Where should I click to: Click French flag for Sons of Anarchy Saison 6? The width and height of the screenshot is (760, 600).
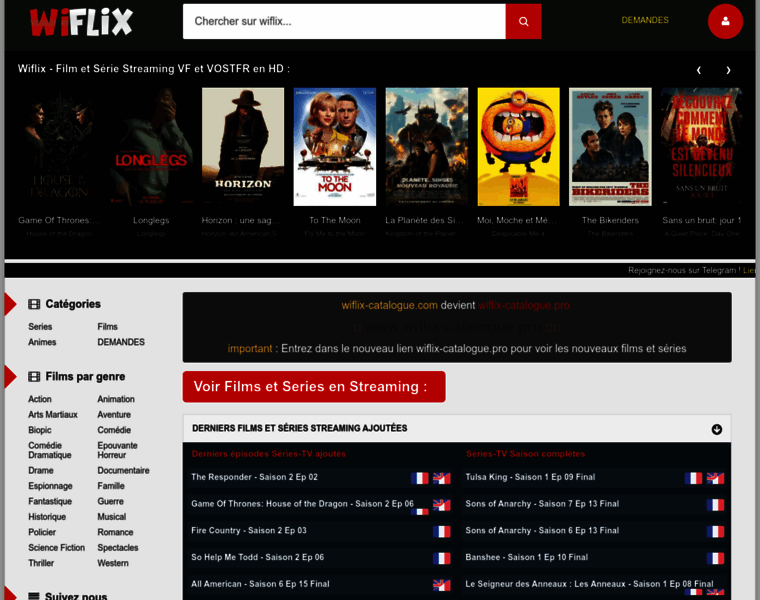(x=715, y=532)
